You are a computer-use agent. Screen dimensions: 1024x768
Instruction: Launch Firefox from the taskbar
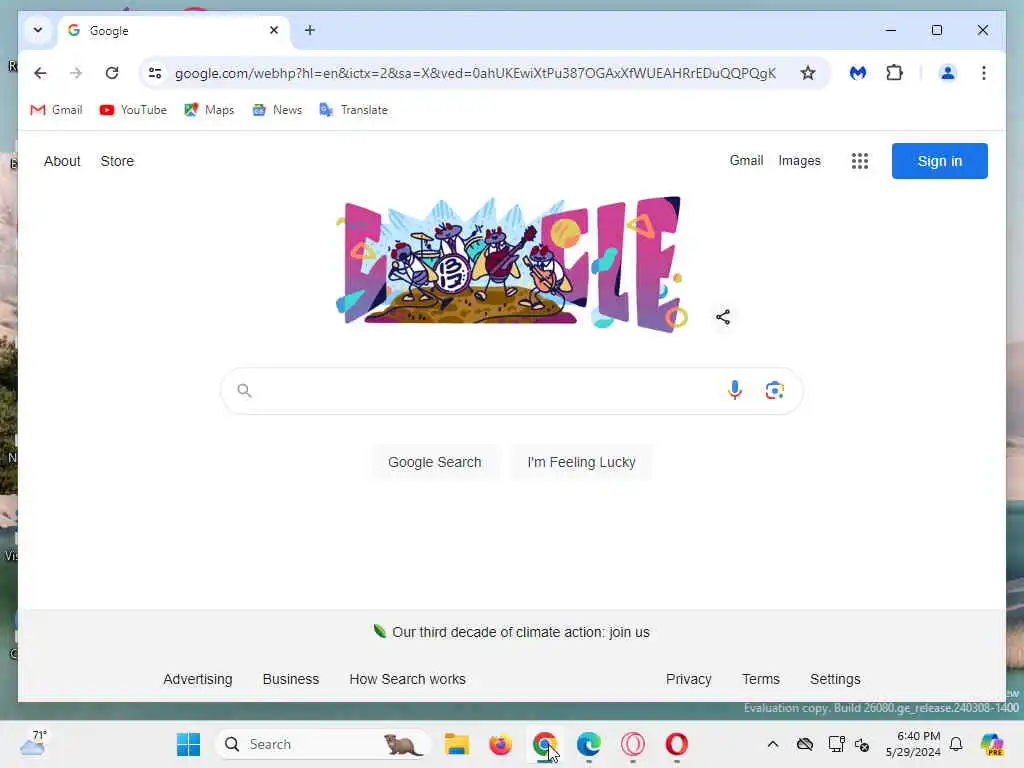501,744
